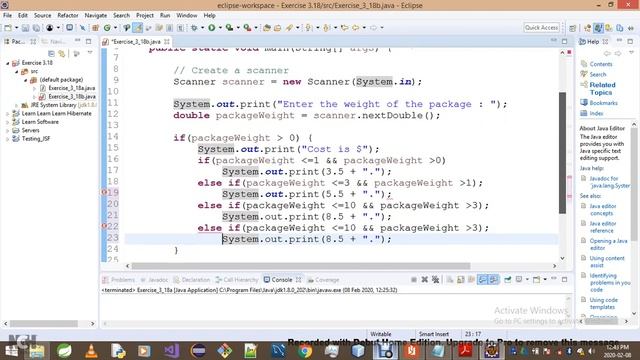Open dropdown arrow next to Run button
Image resolution: width=640 pixels, height=360 pixels.
(220, 28)
